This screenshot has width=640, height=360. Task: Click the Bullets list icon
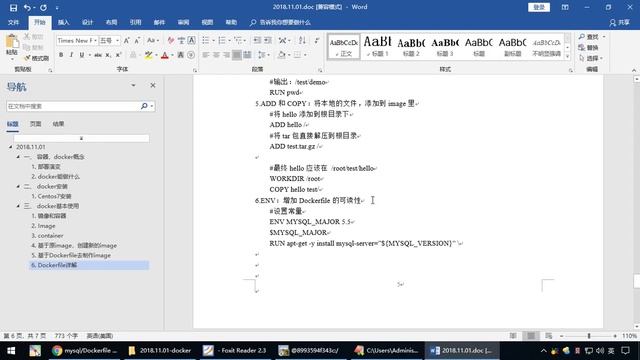pos(207,40)
